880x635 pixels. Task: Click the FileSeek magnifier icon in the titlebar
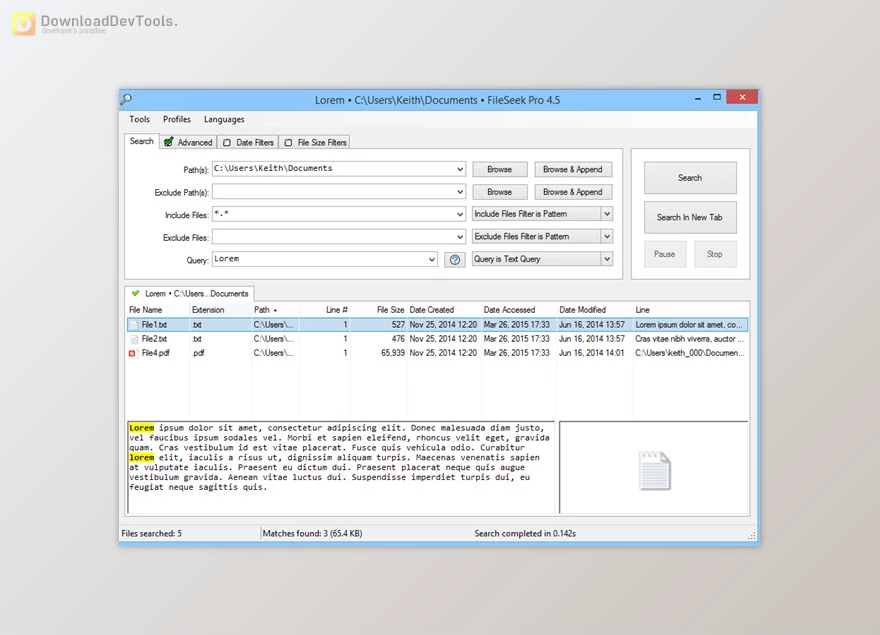pos(128,97)
